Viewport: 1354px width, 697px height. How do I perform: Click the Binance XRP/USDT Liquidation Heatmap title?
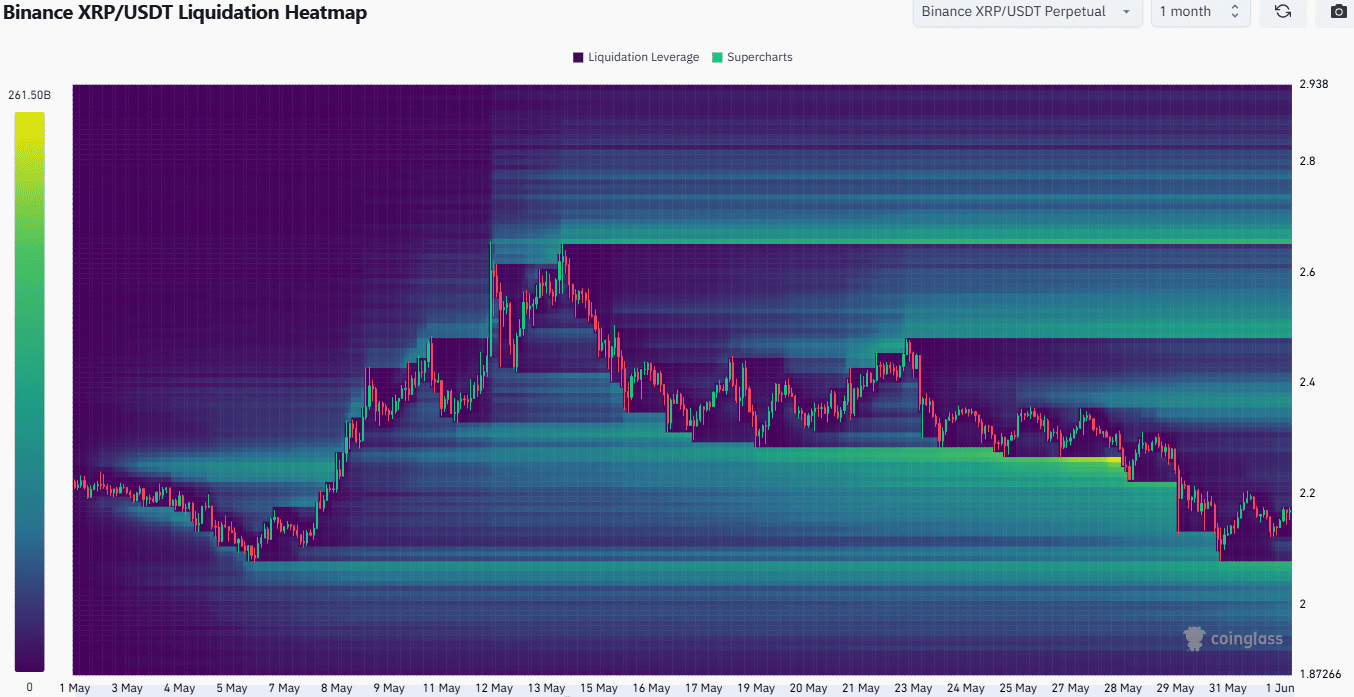(185, 13)
